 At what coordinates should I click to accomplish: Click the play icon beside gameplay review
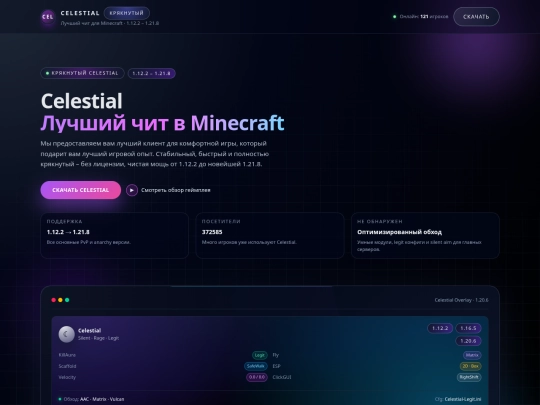click(x=132, y=190)
